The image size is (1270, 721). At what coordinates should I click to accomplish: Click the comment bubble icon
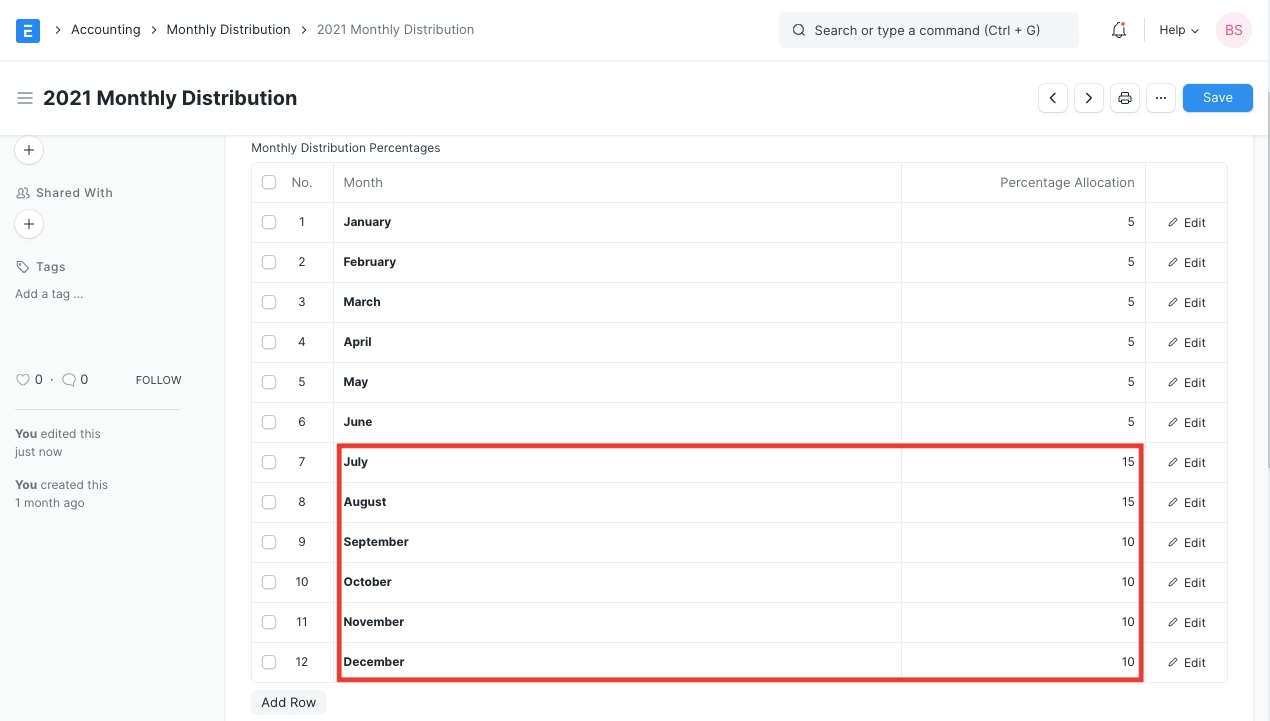point(69,380)
